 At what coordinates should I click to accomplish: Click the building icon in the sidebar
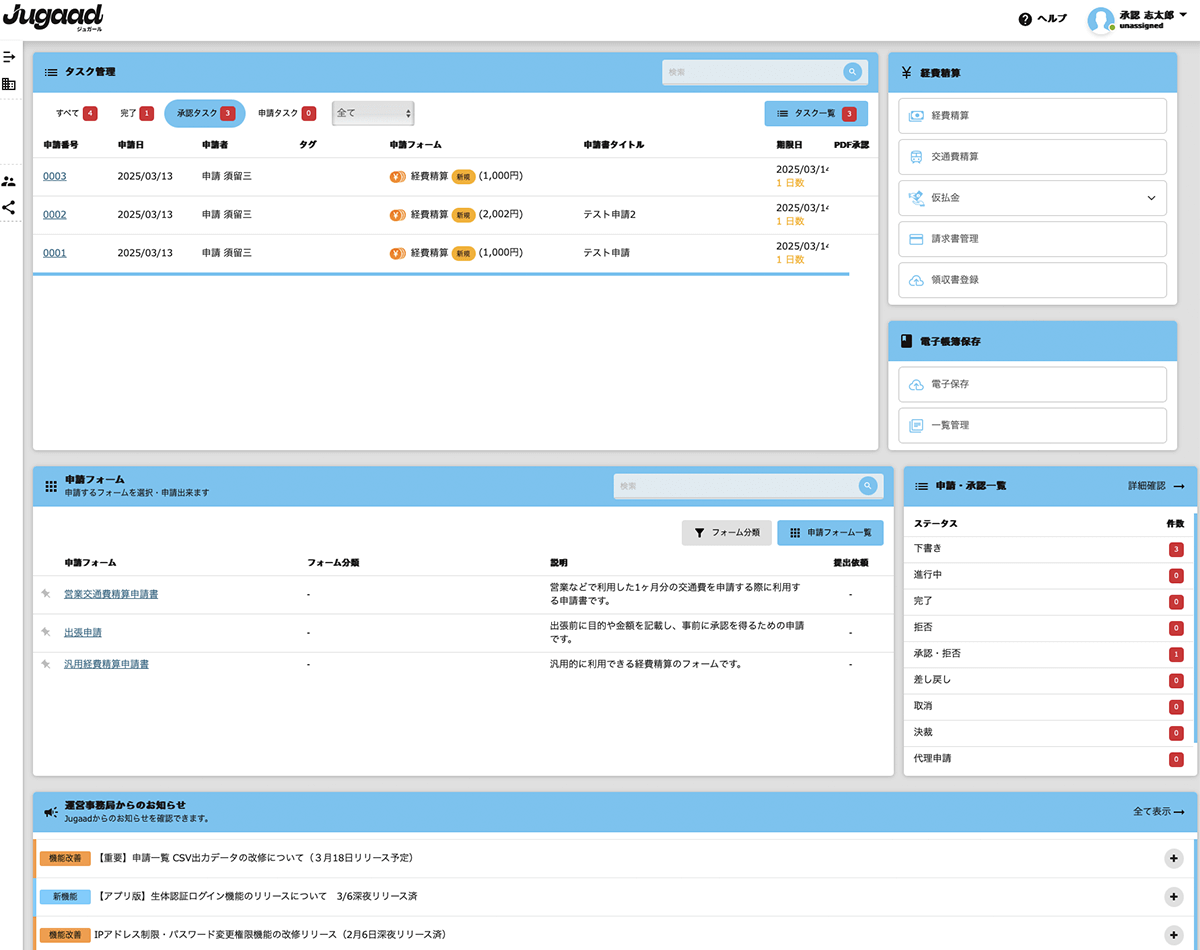tap(9, 84)
